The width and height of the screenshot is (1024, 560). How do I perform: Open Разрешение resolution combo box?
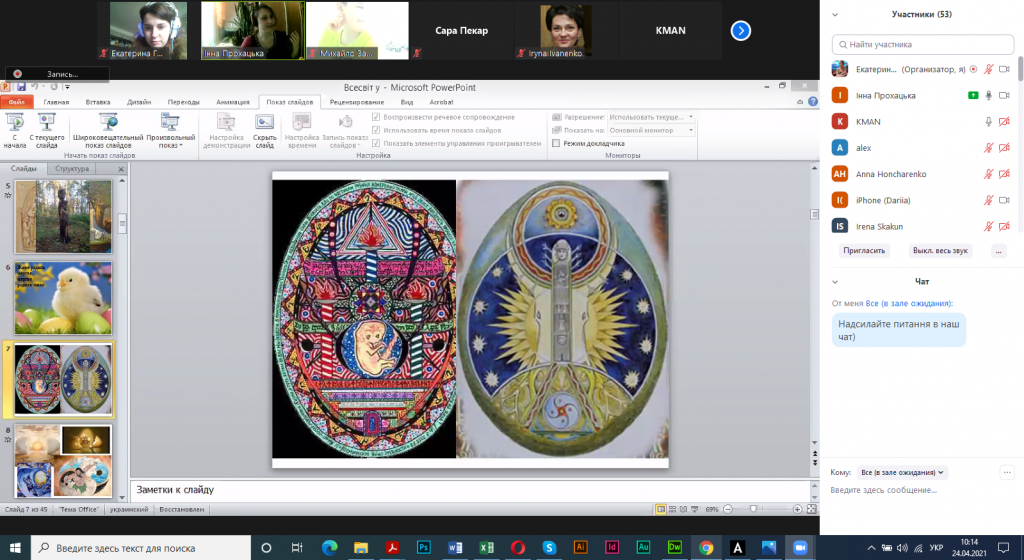click(651, 117)
